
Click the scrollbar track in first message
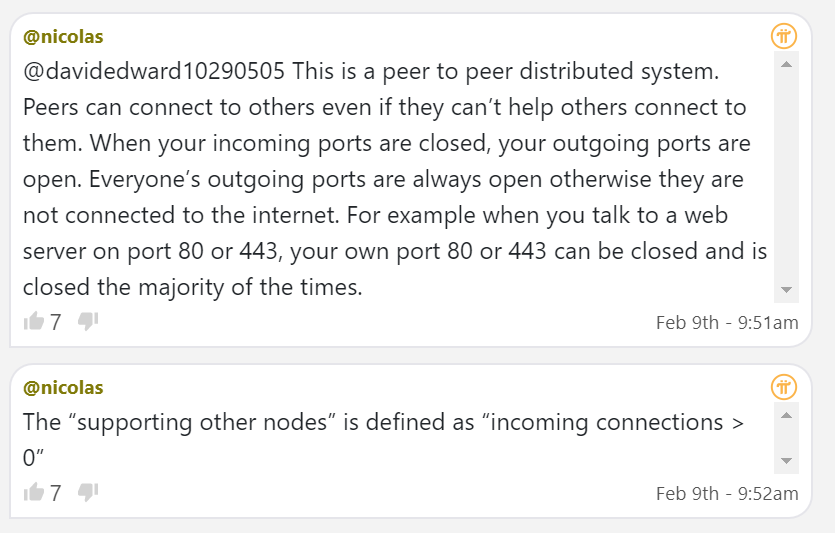coord(786,177)
